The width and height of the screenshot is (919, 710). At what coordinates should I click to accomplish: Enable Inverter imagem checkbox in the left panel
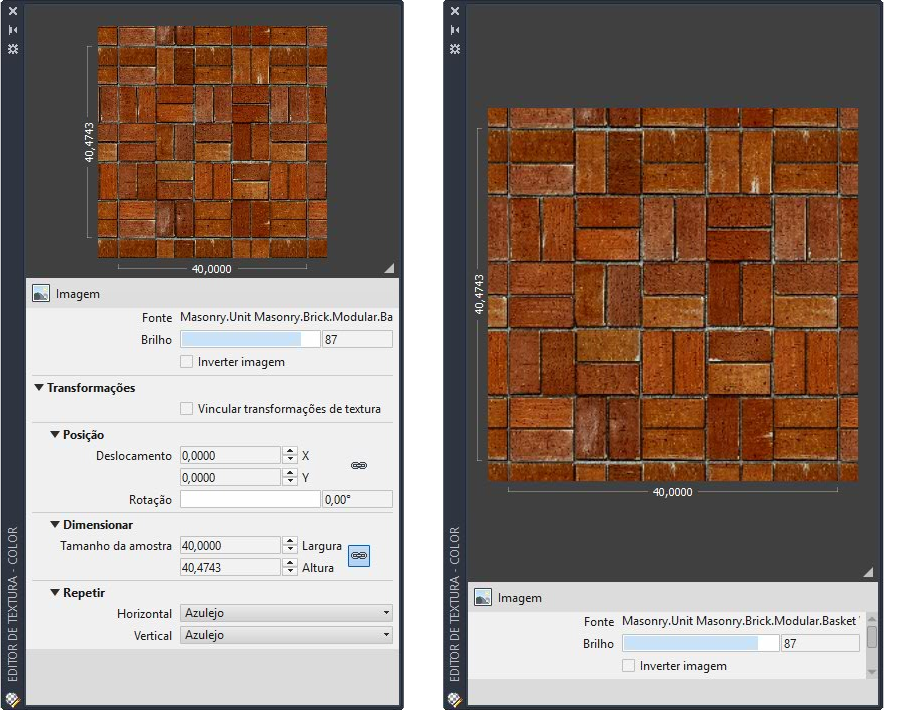[x=186, y=362]
